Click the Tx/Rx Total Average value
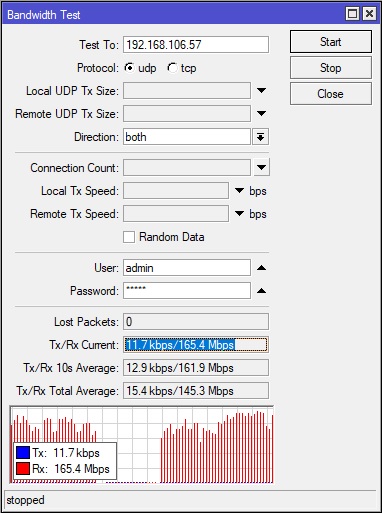The width and height of the screenshot is (382, 513). click(196, 391)
